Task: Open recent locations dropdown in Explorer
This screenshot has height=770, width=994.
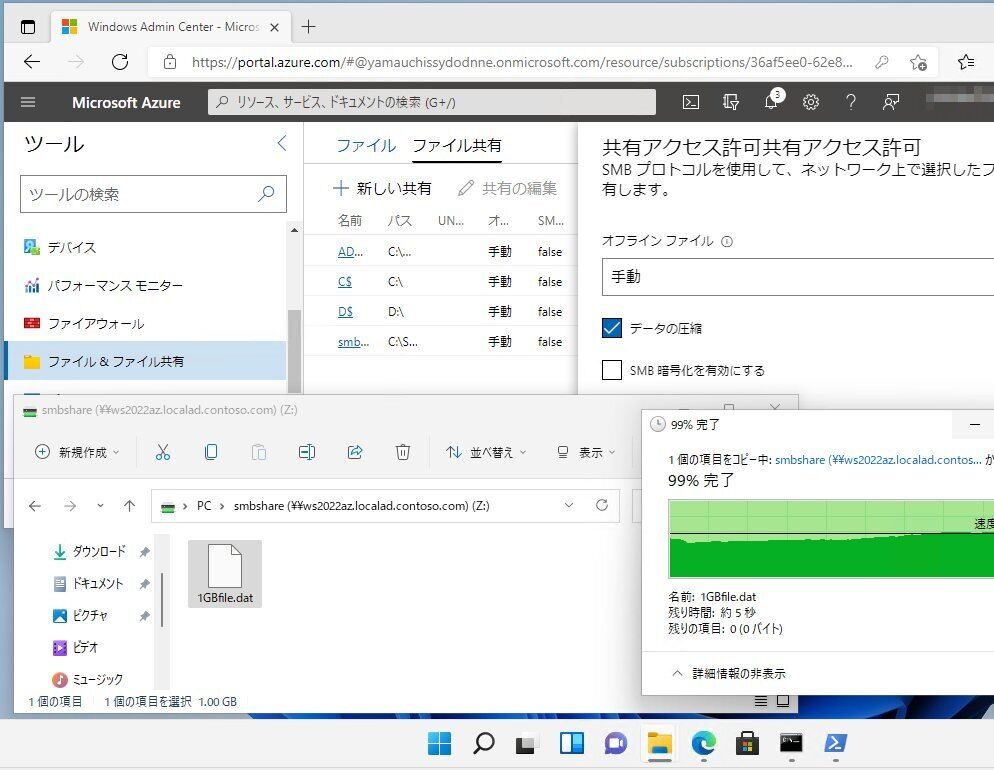Action: [100, 506]
